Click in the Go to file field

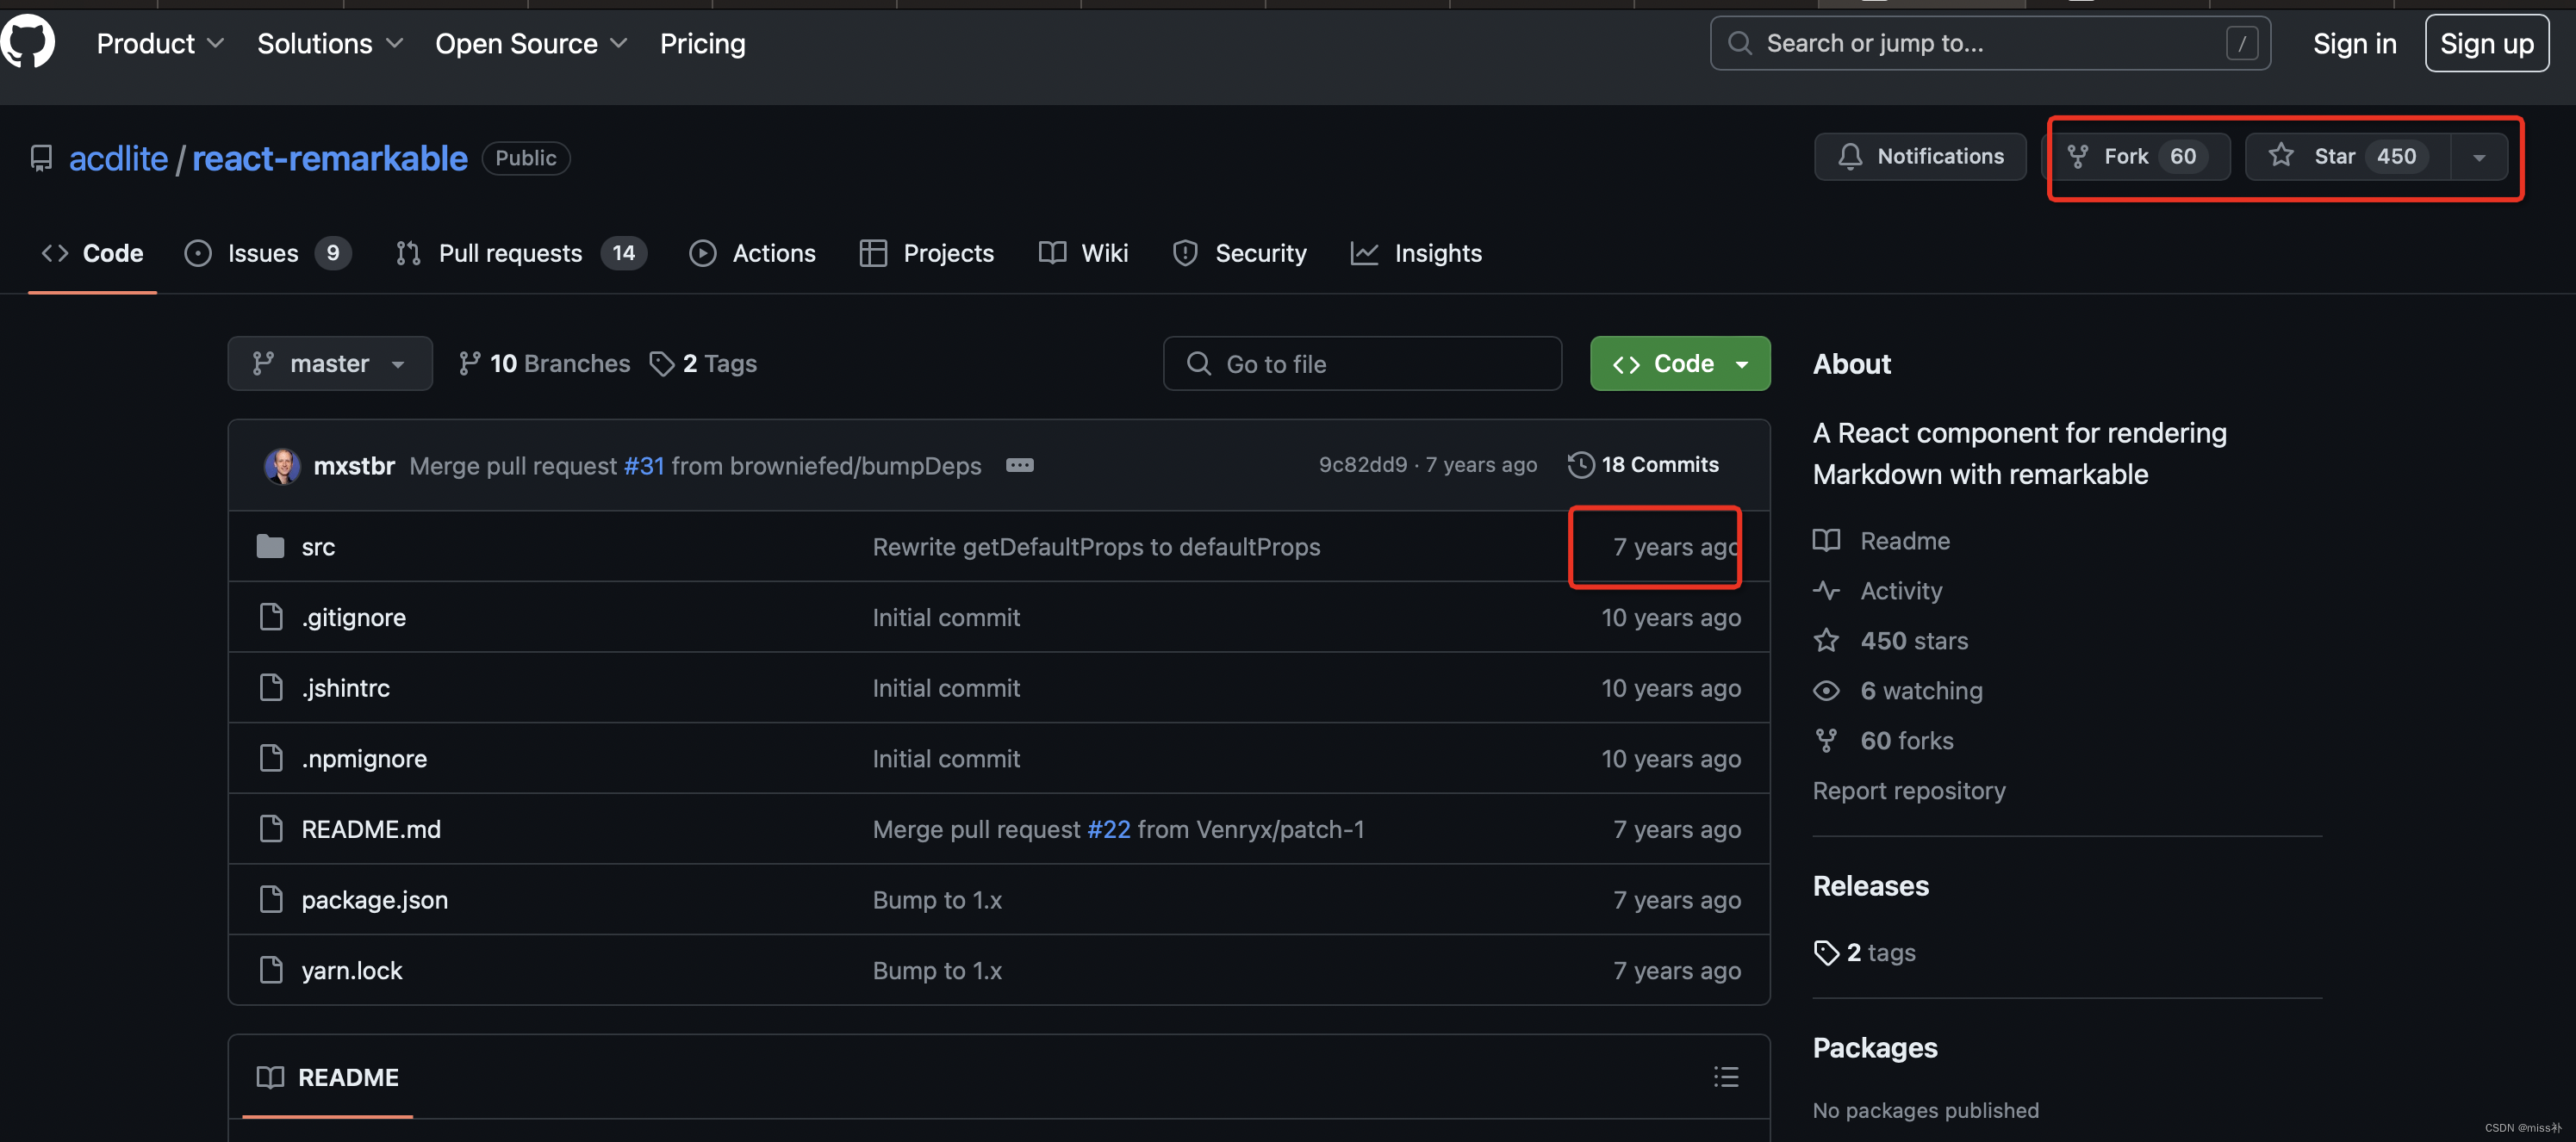coord(1362,364)
